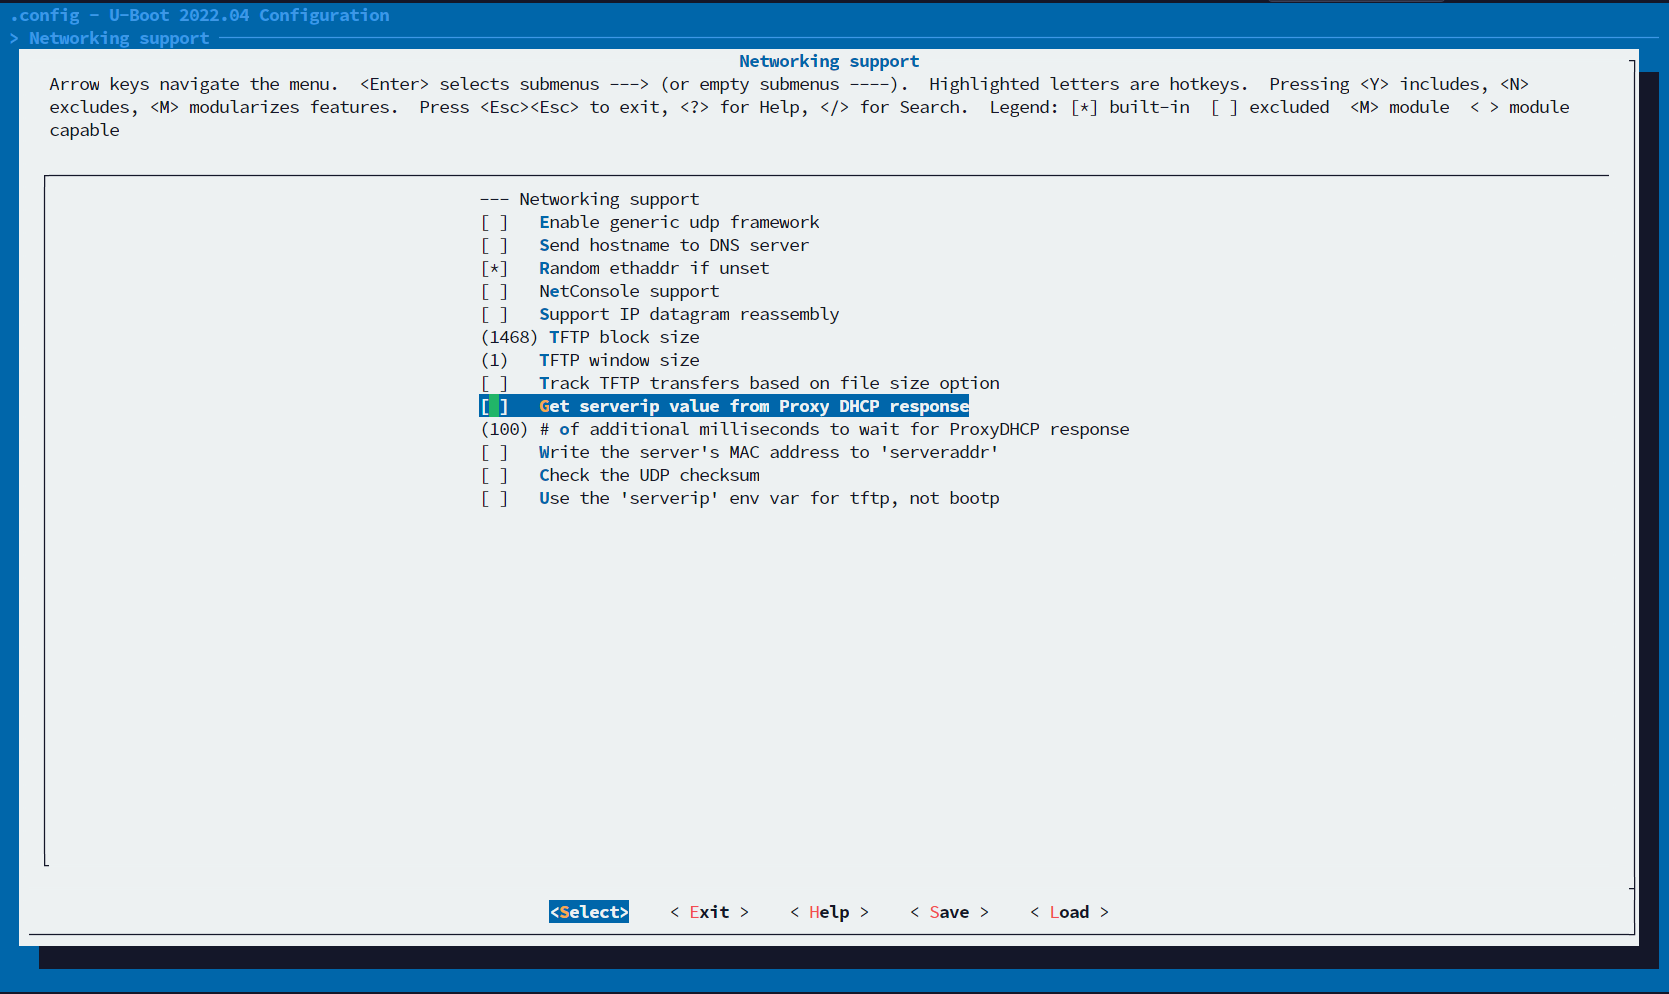This screenshot has width=1669, height=994.
Task: Select the 'Support IP datagram reassembly' label
Action: (x=689, y=314)
